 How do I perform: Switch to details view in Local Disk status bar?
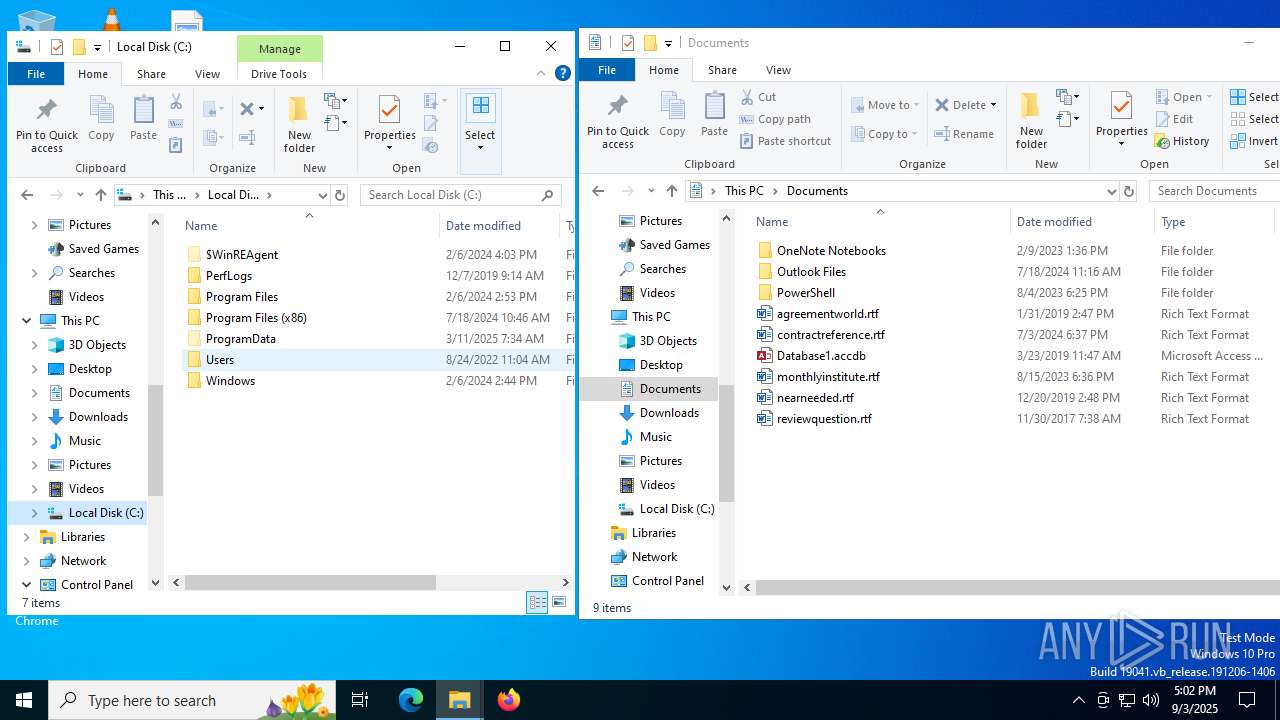pos(537,602)
